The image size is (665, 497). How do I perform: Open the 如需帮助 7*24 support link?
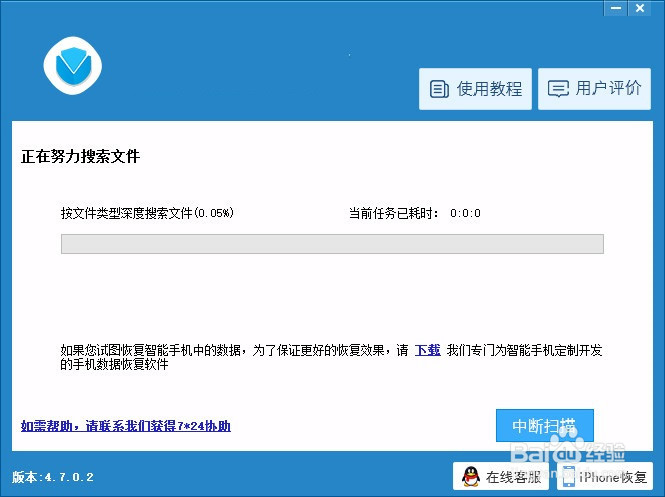[126, 426]
